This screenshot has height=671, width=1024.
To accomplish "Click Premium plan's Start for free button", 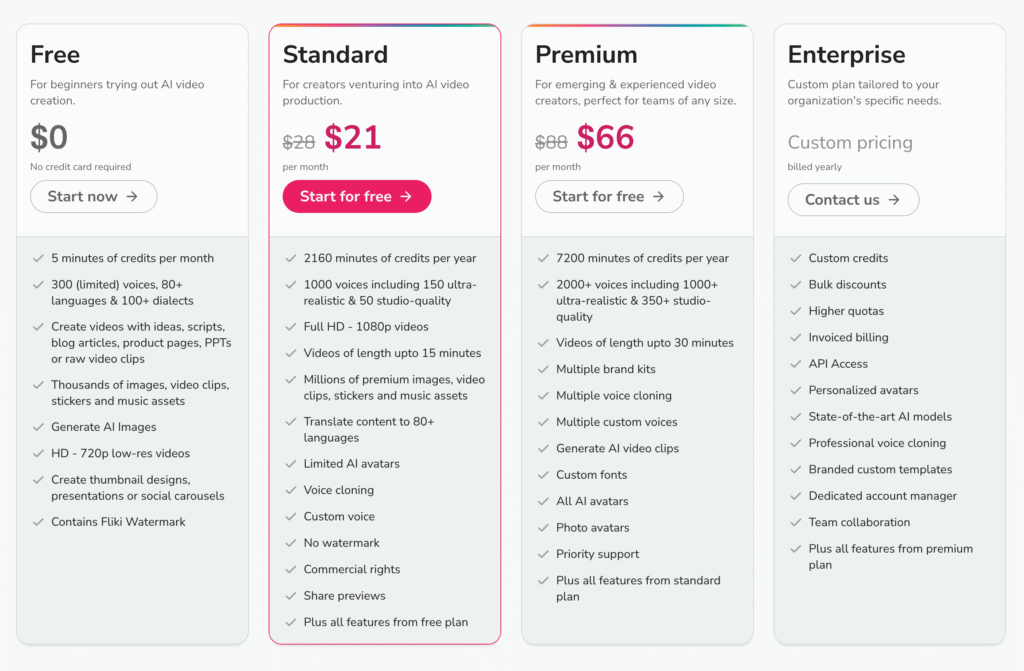I will pos(609,197).
